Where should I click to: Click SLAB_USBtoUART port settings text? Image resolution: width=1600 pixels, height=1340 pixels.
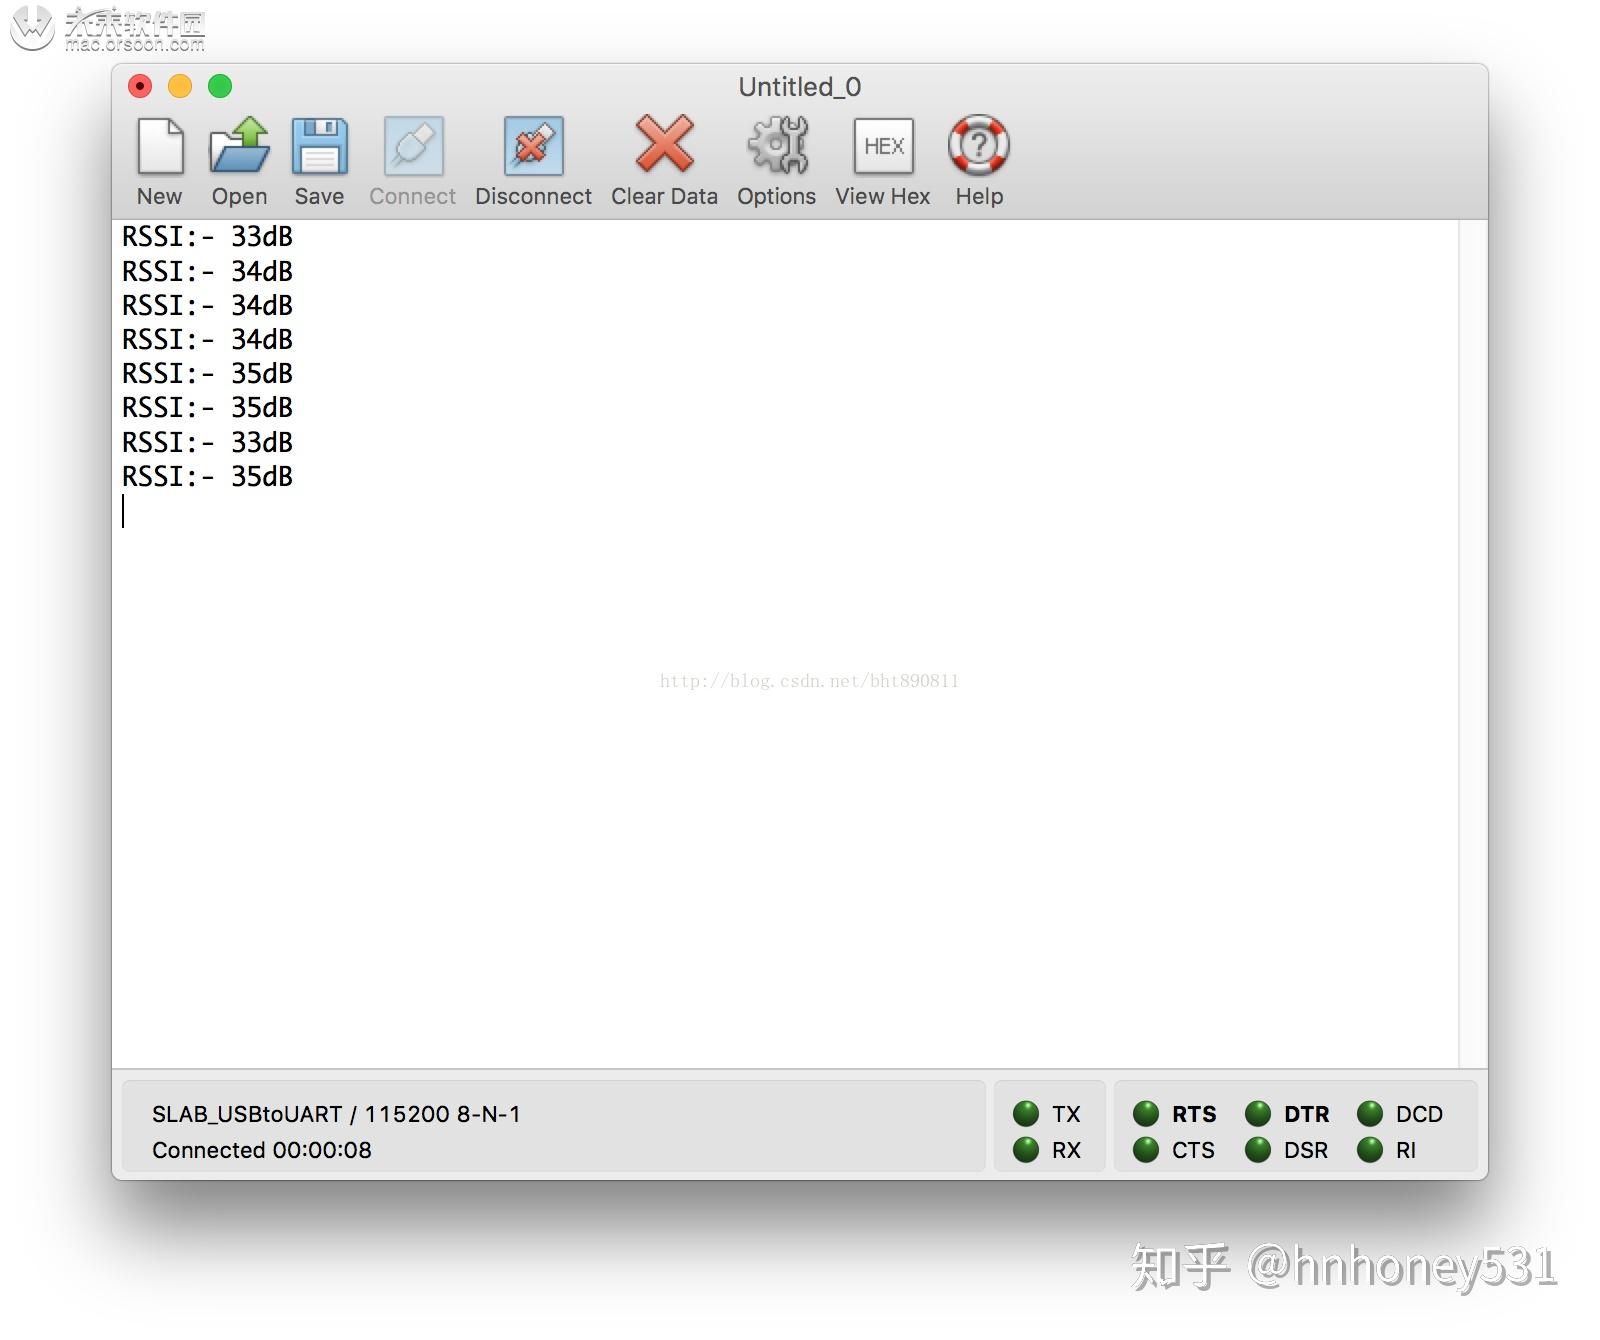click(x=336, y=1114)
